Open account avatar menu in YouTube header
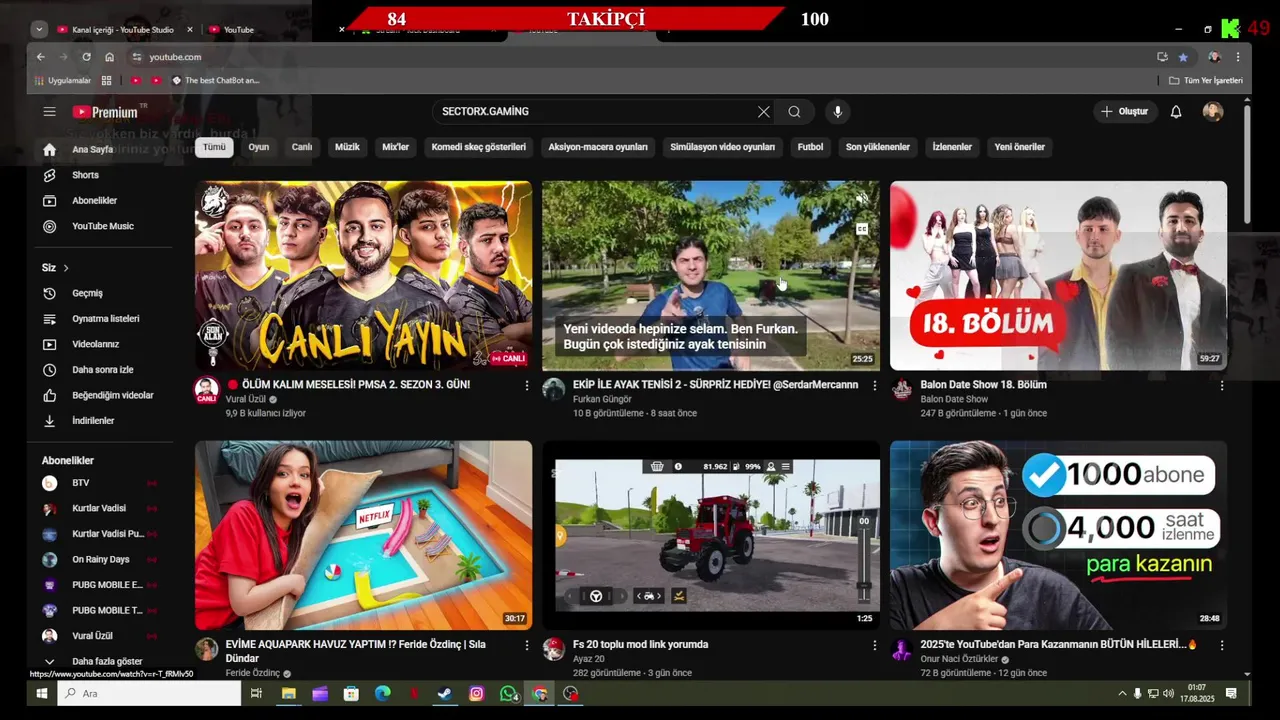 point(1213,112)
